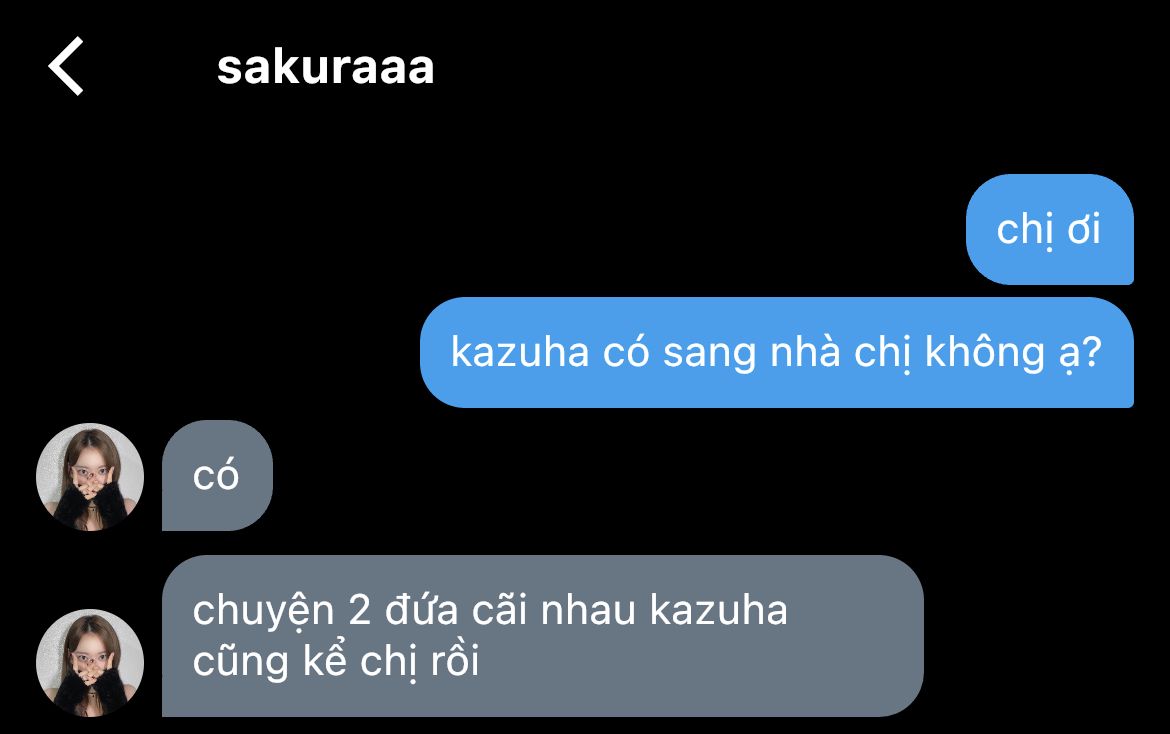Click the word 'ơi' in the top bubble
The image size is (1170, 734).
pyautogui.click(x=1083, y=230)
